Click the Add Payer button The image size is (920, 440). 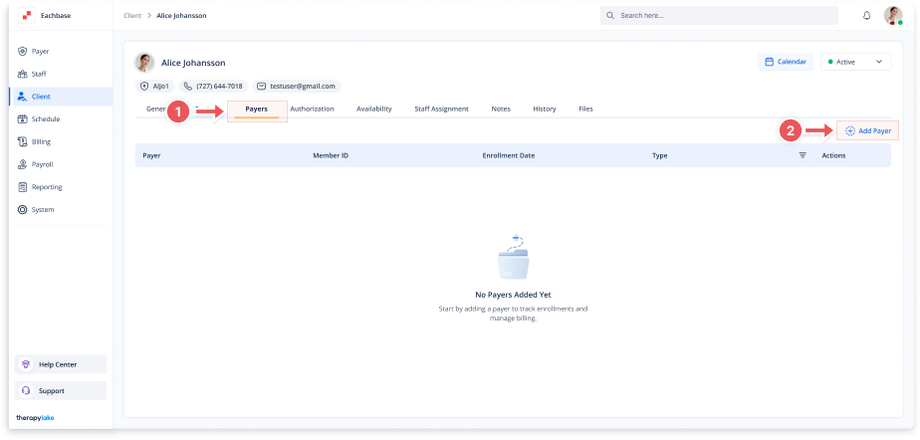pyautogui.click(x=868, y=131)
